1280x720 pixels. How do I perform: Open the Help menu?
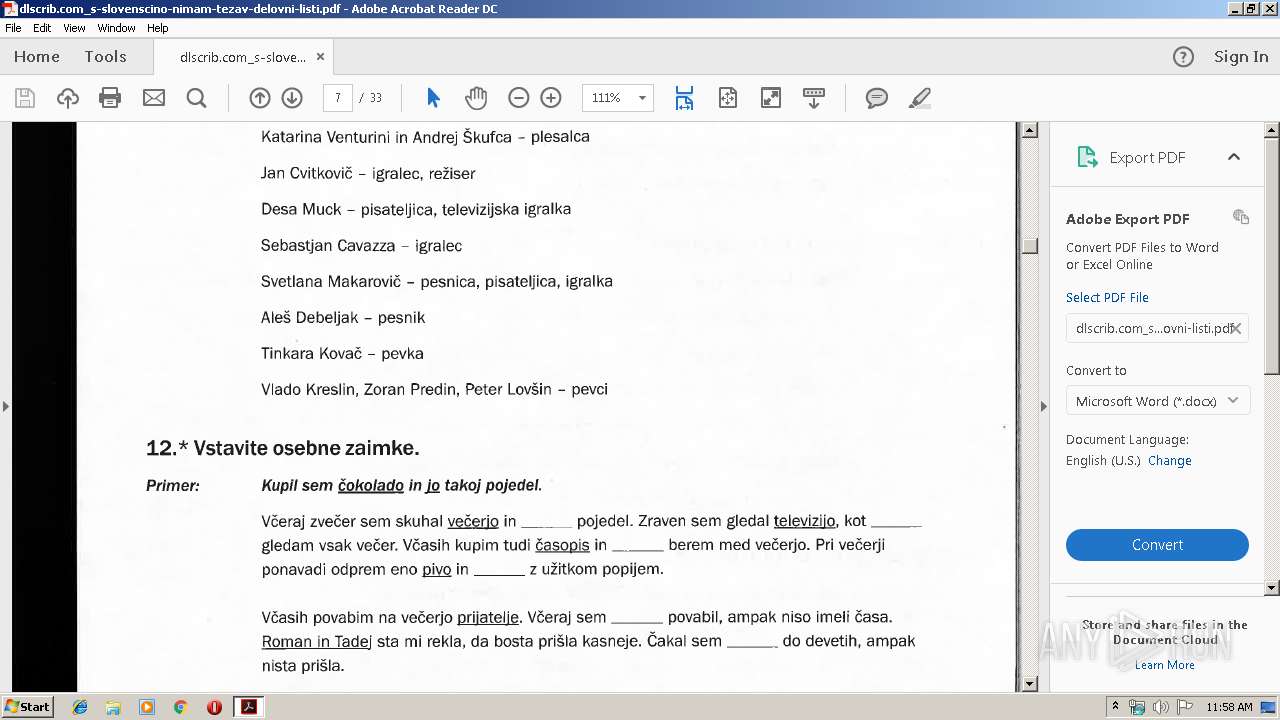click(158, 28)
